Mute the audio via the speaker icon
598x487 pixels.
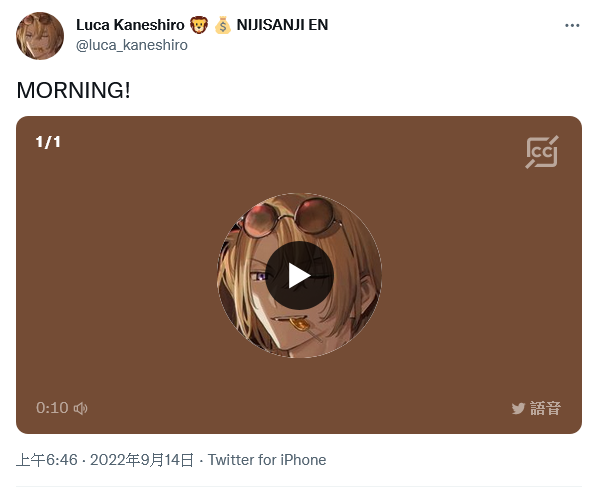coord(80,408)
